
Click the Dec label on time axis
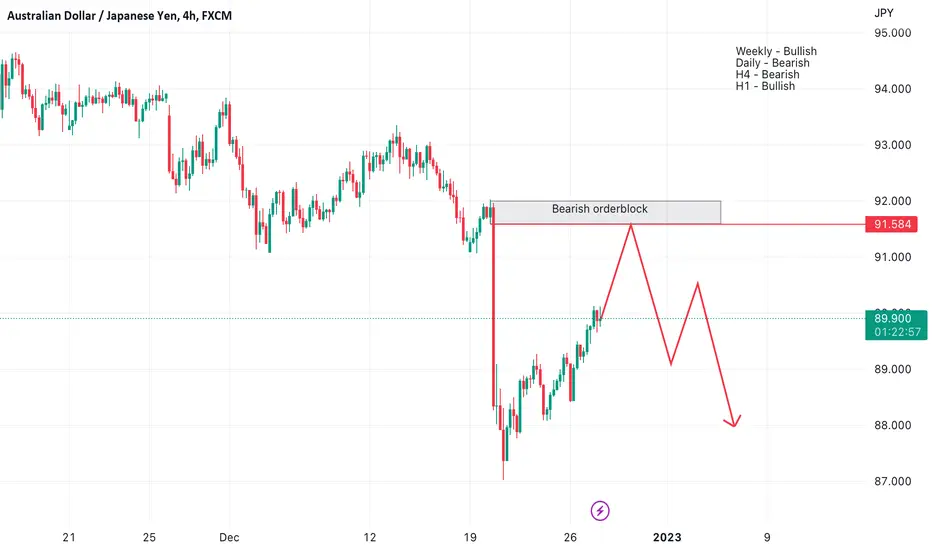pos(229,538)
